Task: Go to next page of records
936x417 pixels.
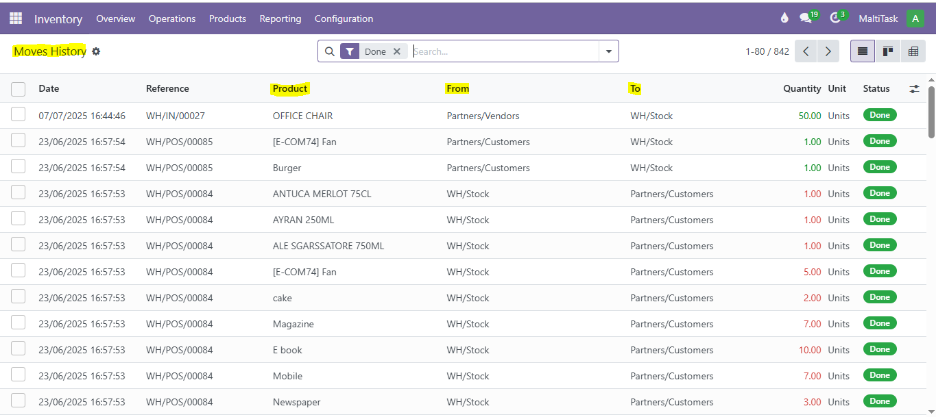Action: click(829, 51)
